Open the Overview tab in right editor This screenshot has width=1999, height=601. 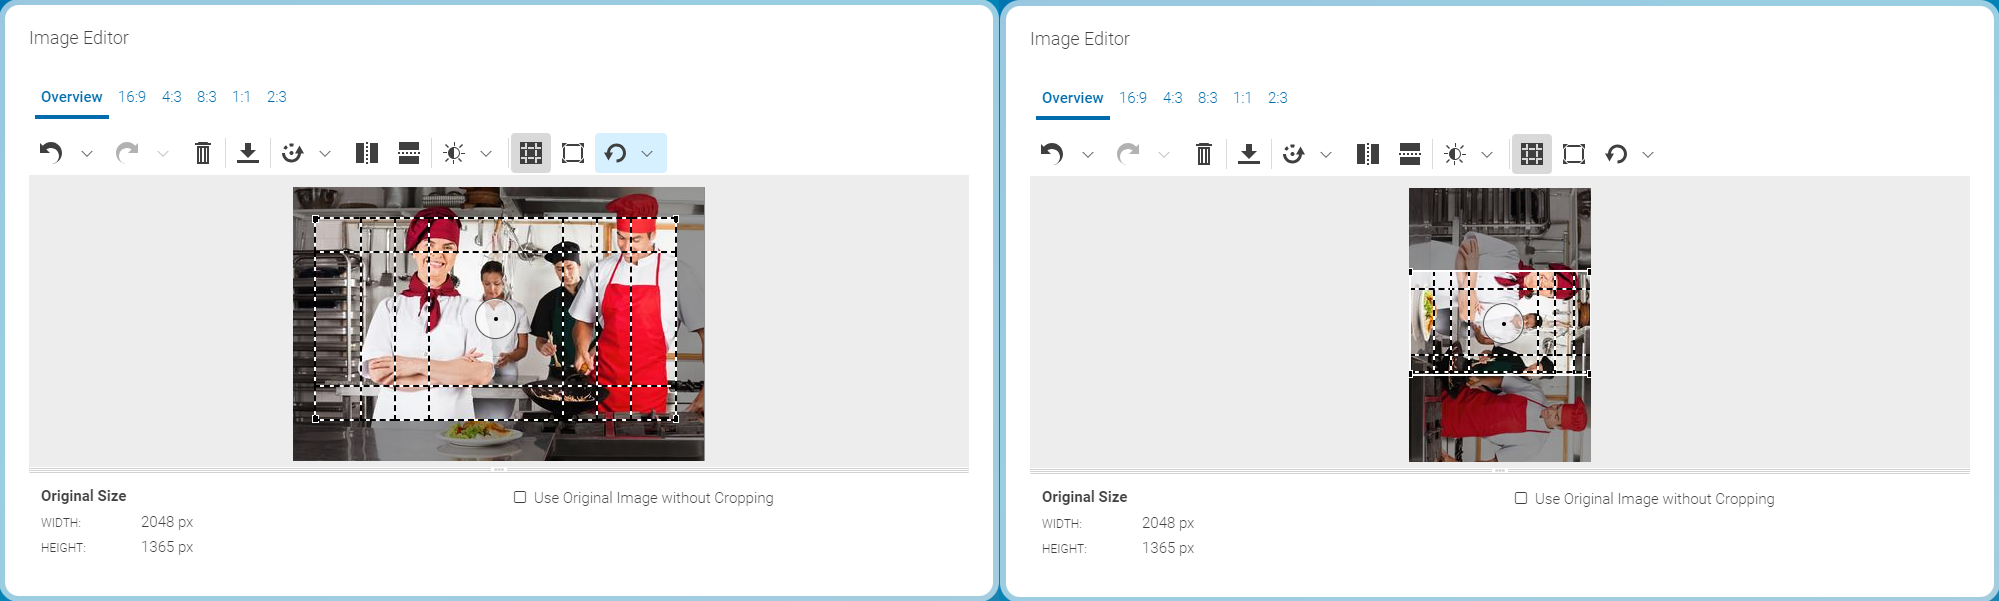[x=1071, y=97]
